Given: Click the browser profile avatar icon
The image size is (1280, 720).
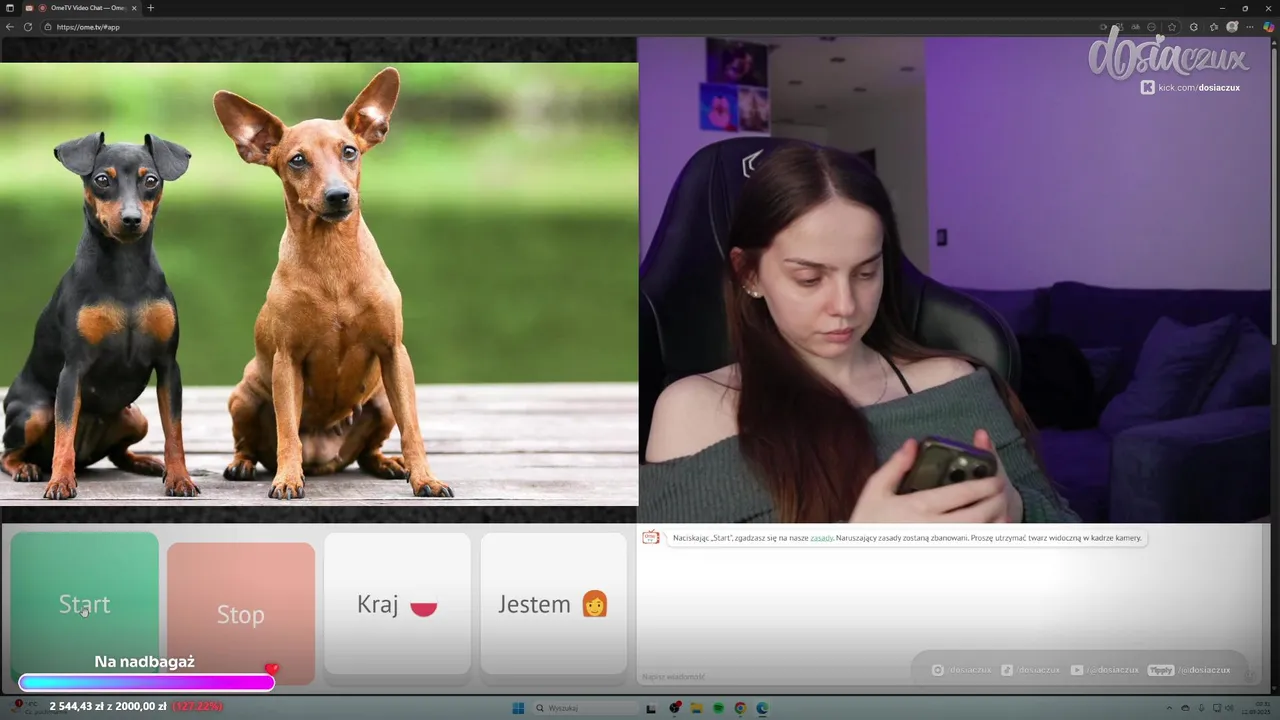Looking at the screenshot, I should click(1232, 27).
